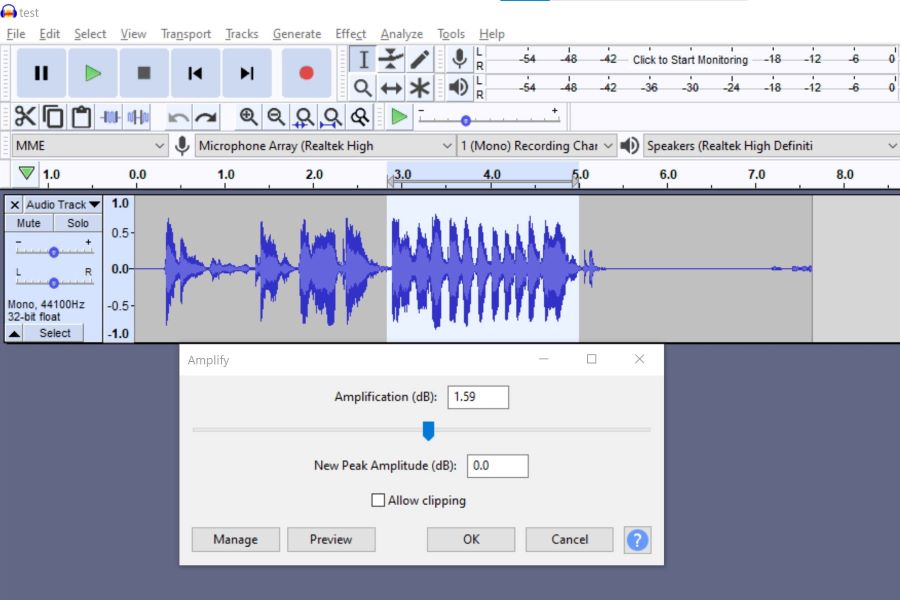This screenshot has height=600, width=900.
Task: Adjust the track gain slider
Action: (53, 252)
